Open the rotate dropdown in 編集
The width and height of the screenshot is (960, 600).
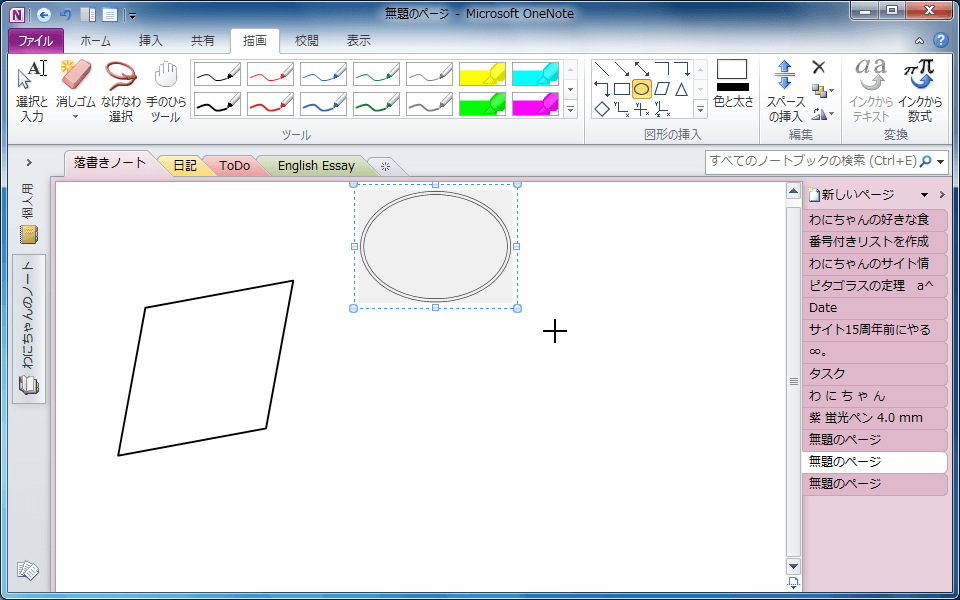[x=822, y=113]
